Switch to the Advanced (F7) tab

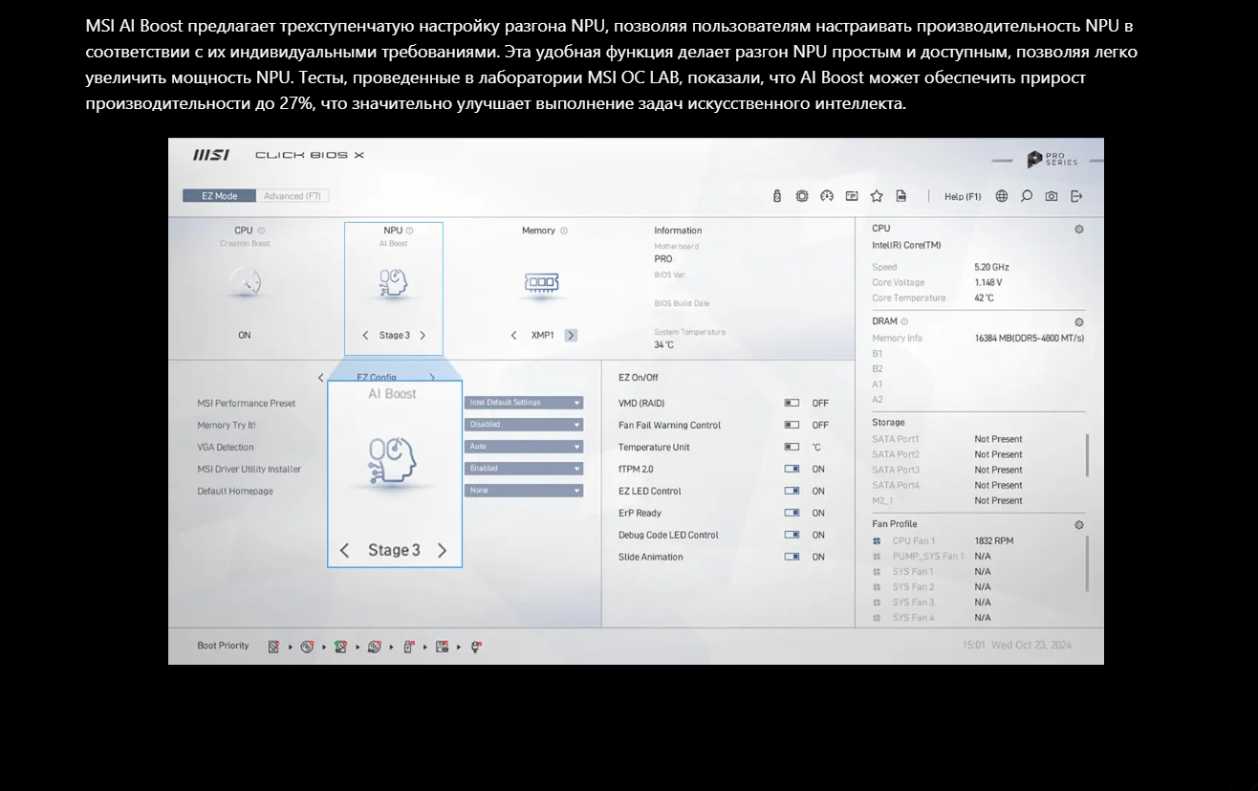[292, 196]
